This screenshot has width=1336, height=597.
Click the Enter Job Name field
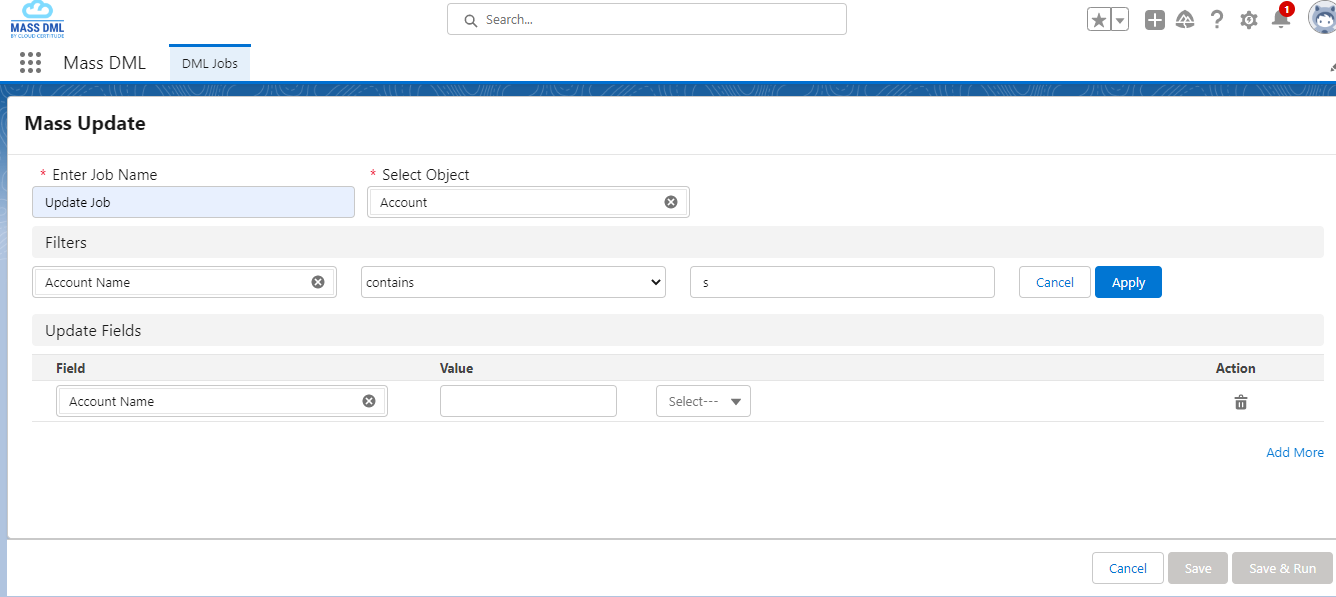point(193,202)
